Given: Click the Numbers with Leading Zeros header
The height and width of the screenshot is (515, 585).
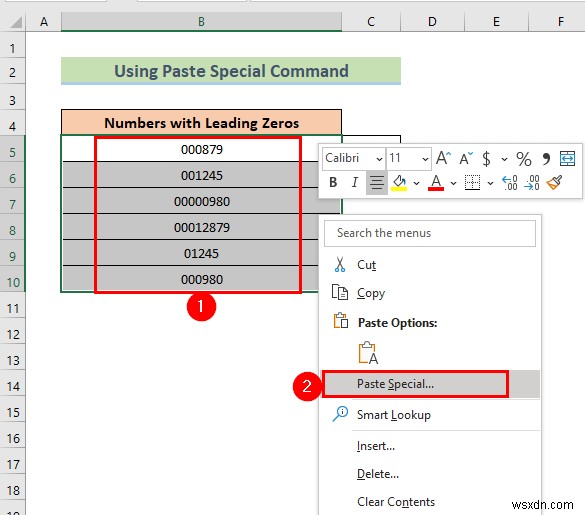Looking at the screenshot, I should coord(201,123).
